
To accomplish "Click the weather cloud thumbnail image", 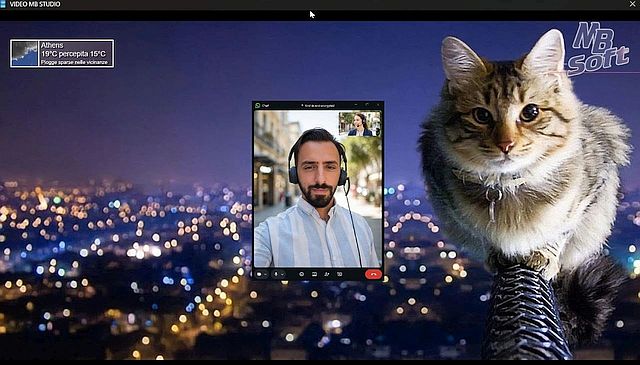I will tap(24, 53).
